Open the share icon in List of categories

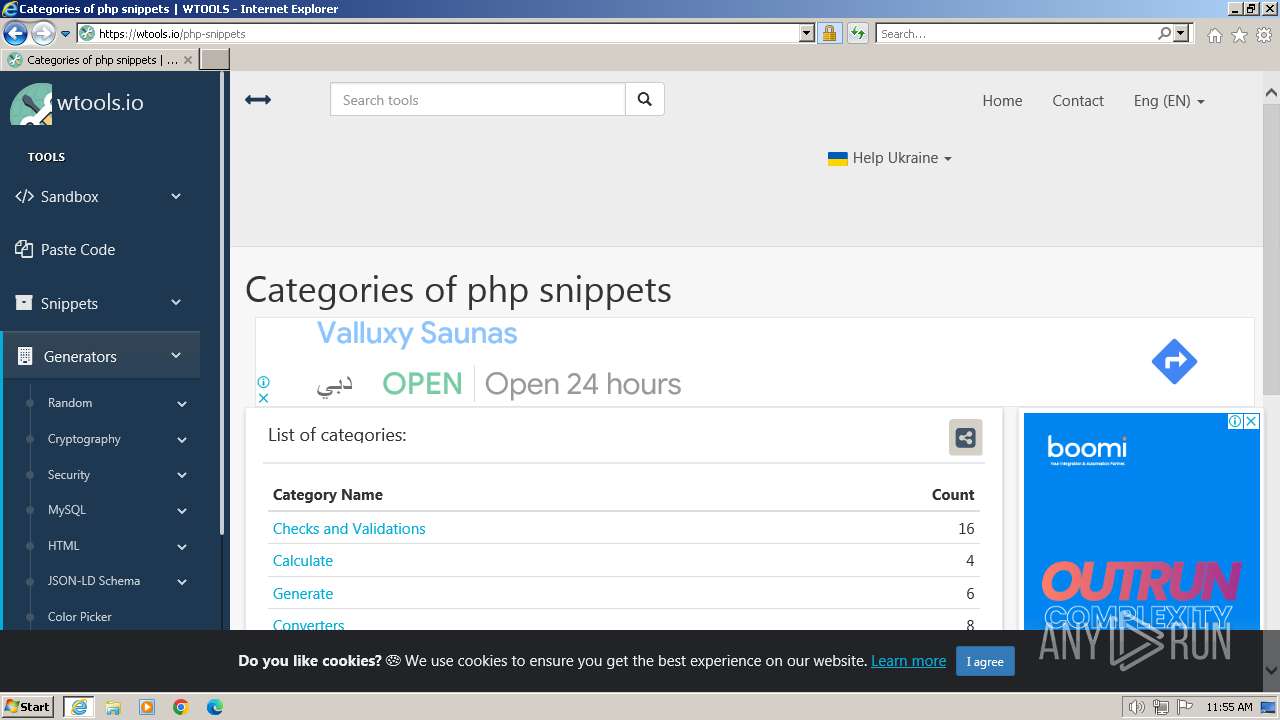[x=965, y=437]
